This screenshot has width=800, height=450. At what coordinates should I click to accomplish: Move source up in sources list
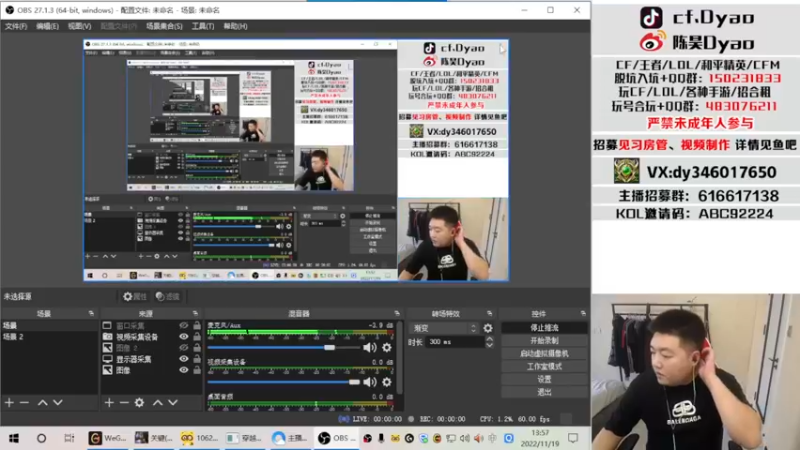pyautogui.click(x=158, y=403)
